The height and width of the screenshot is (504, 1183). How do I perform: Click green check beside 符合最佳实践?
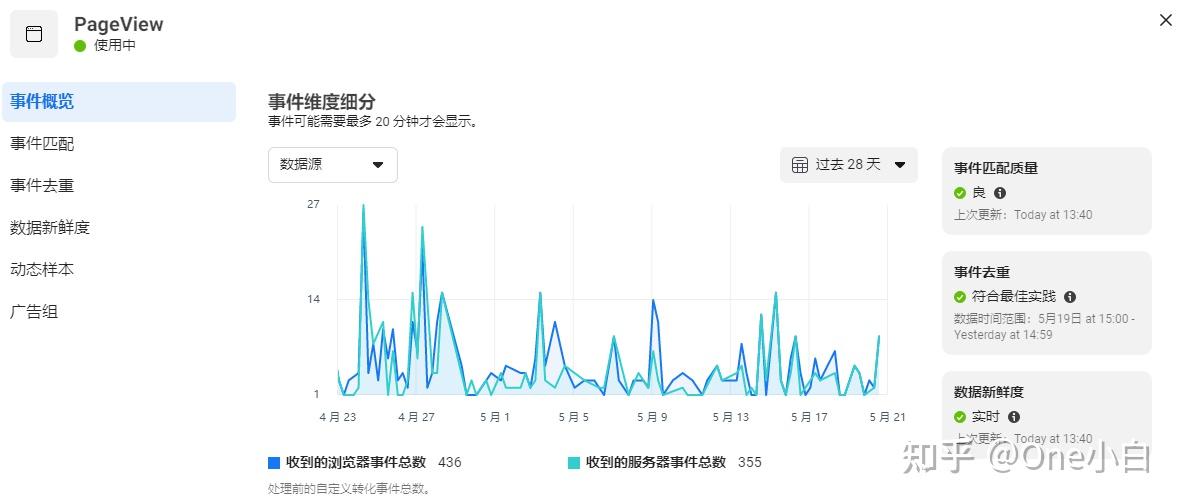point(960,297)
